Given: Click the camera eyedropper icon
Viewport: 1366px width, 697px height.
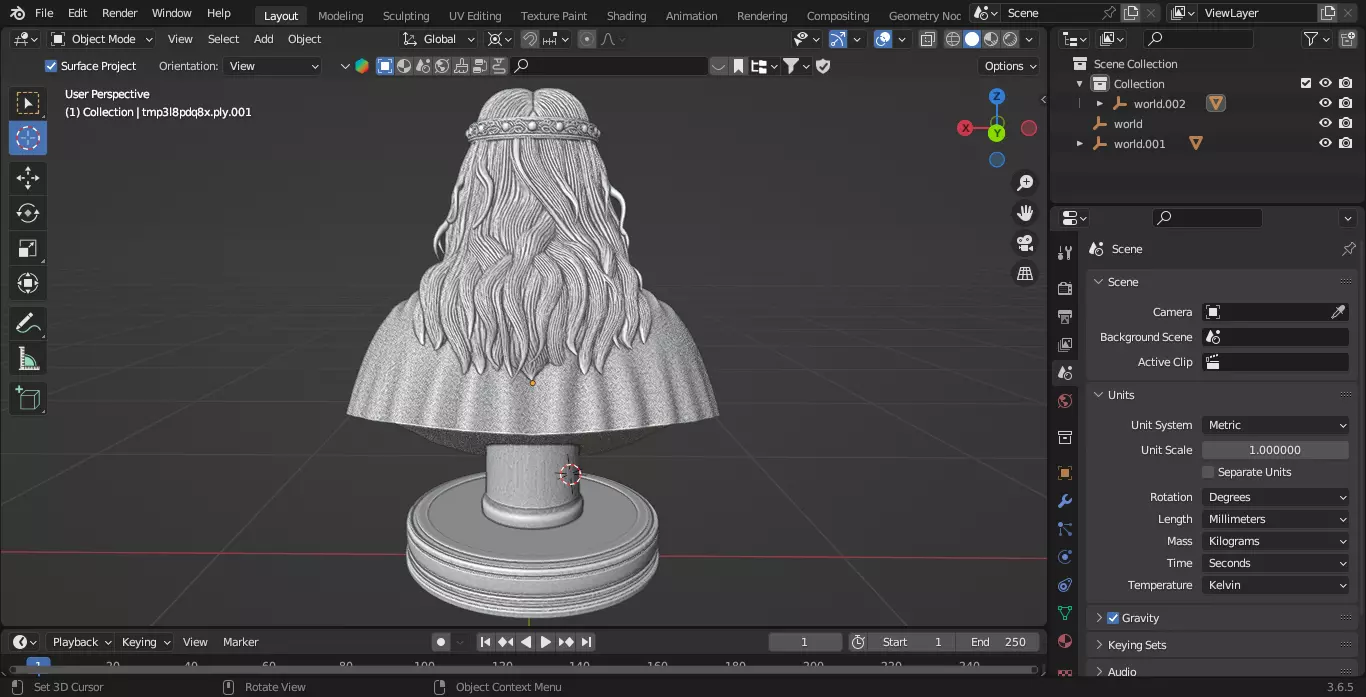Looking at the screenshot, I should pyautogui.click(x=1338, y=312).
